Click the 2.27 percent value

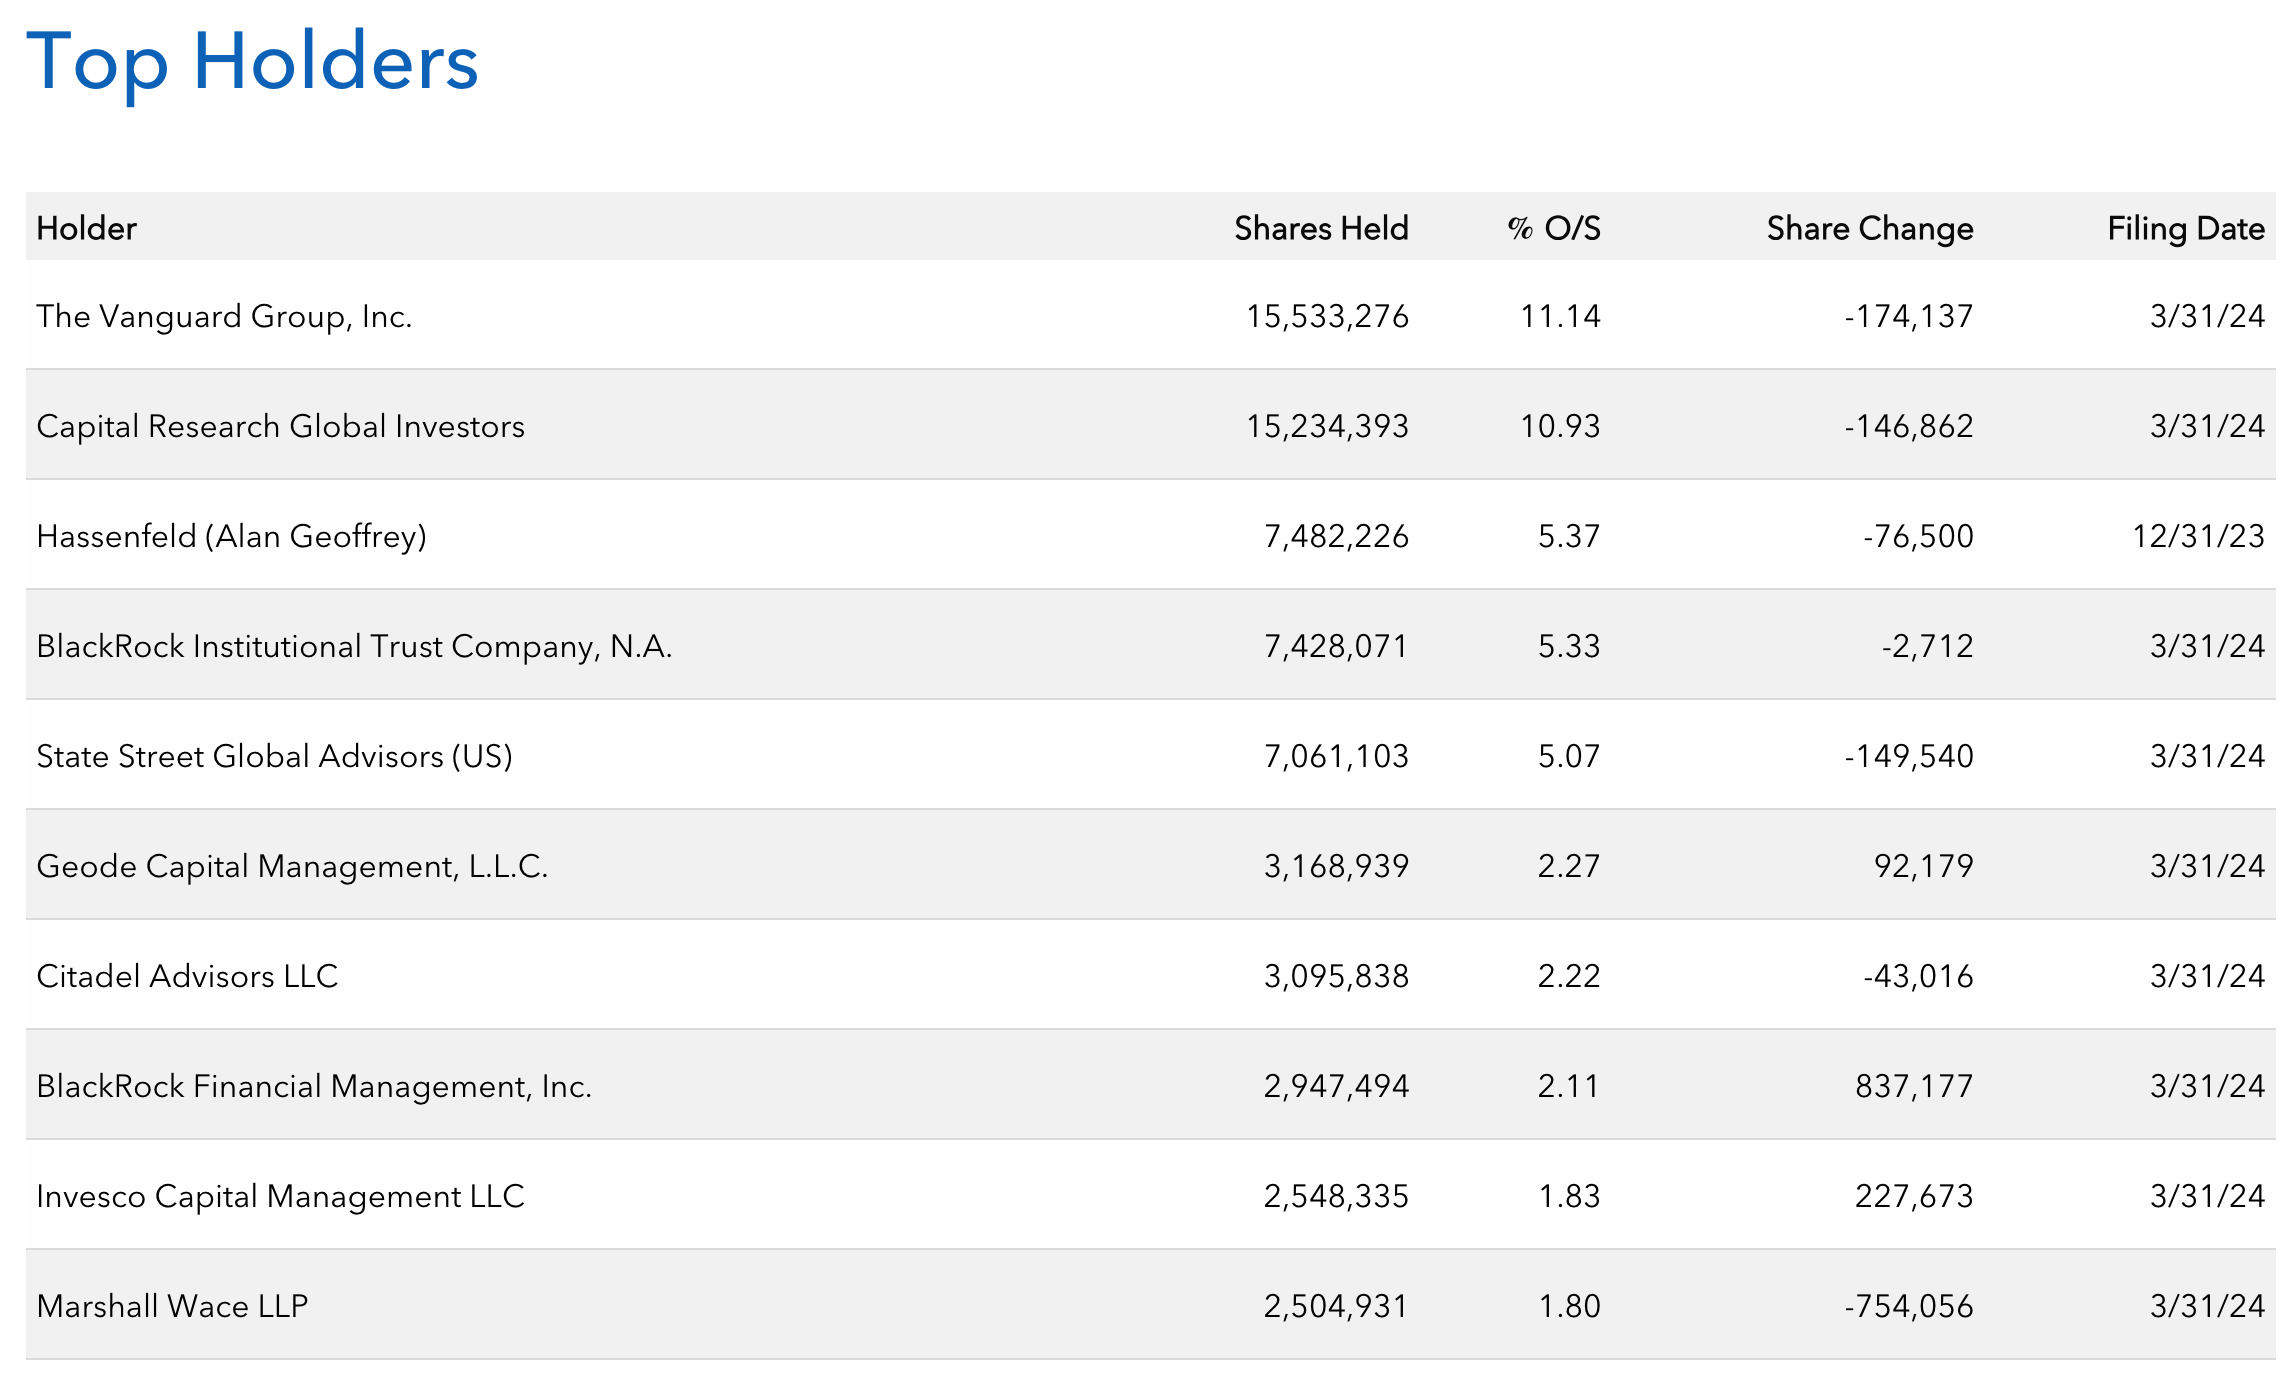(x=1569, y=866)
